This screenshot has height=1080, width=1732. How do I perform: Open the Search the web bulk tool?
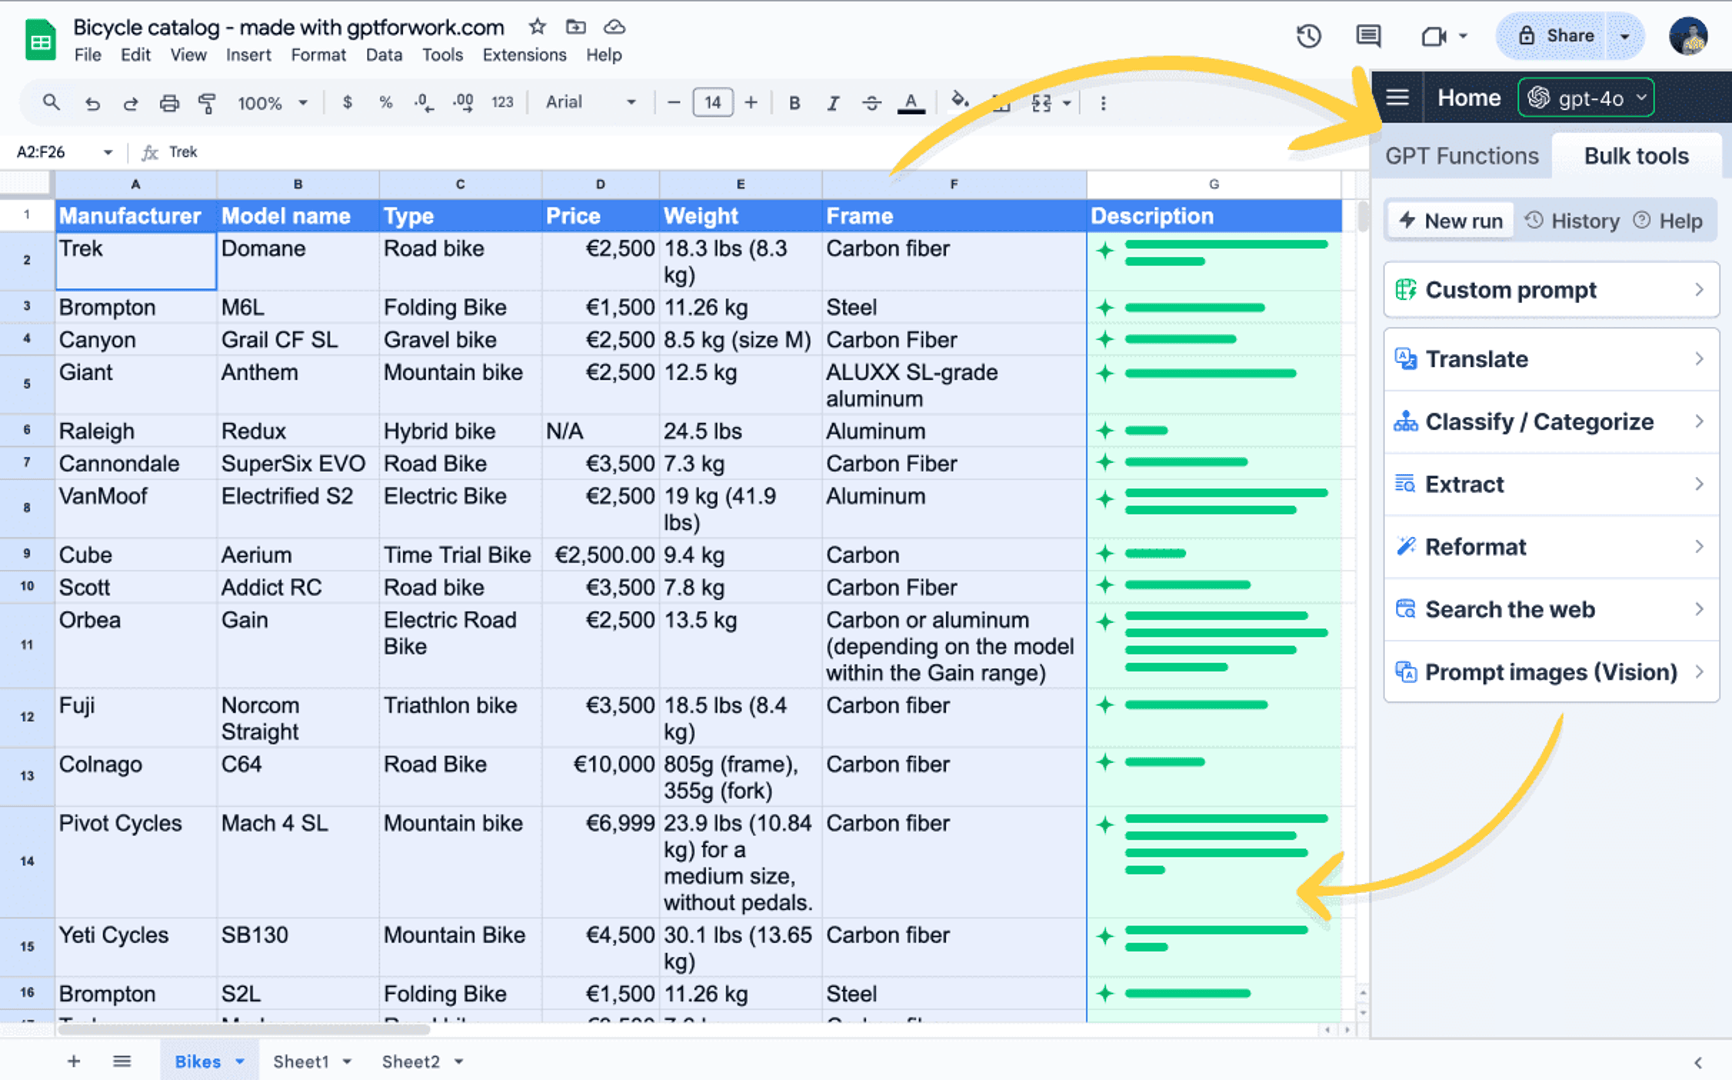[x=1510, y=609]
